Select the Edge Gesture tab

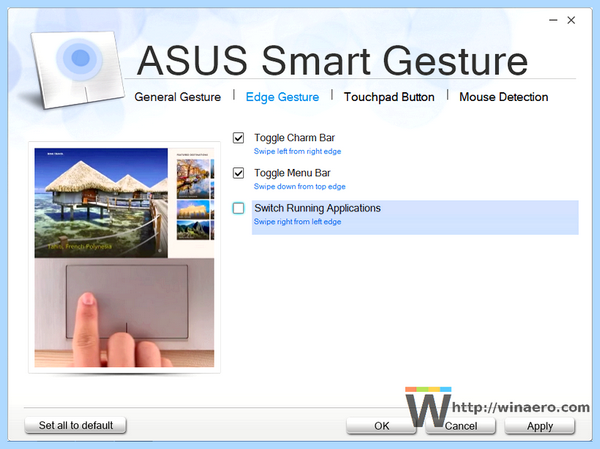pyautogui.click(x=282, y=97)
